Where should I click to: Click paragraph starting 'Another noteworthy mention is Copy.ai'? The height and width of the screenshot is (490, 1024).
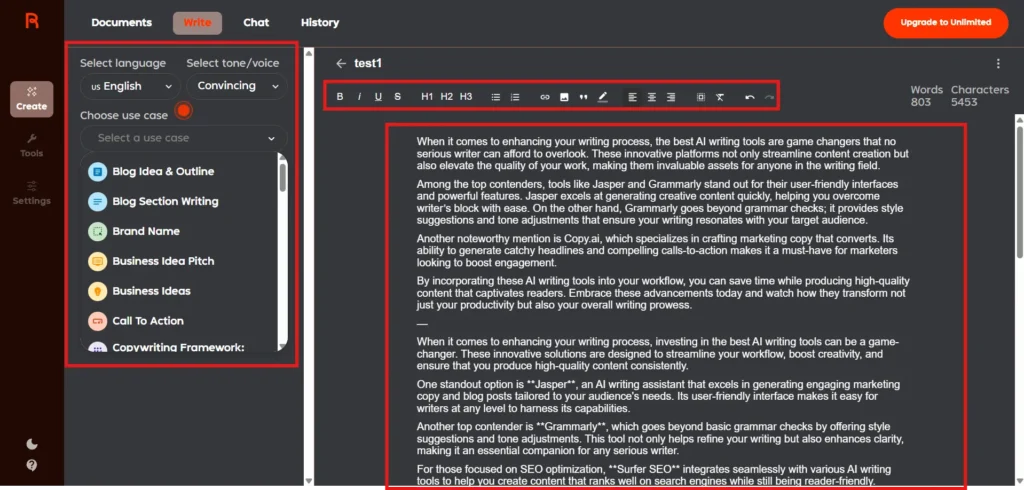click(x=657, y=251)
